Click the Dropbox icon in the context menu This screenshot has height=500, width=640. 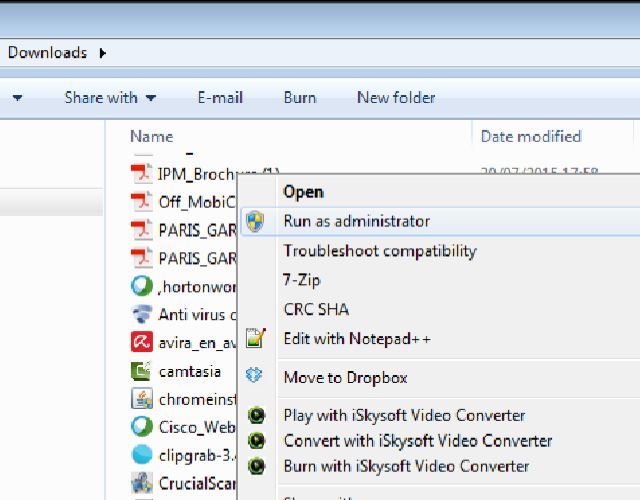254,375
